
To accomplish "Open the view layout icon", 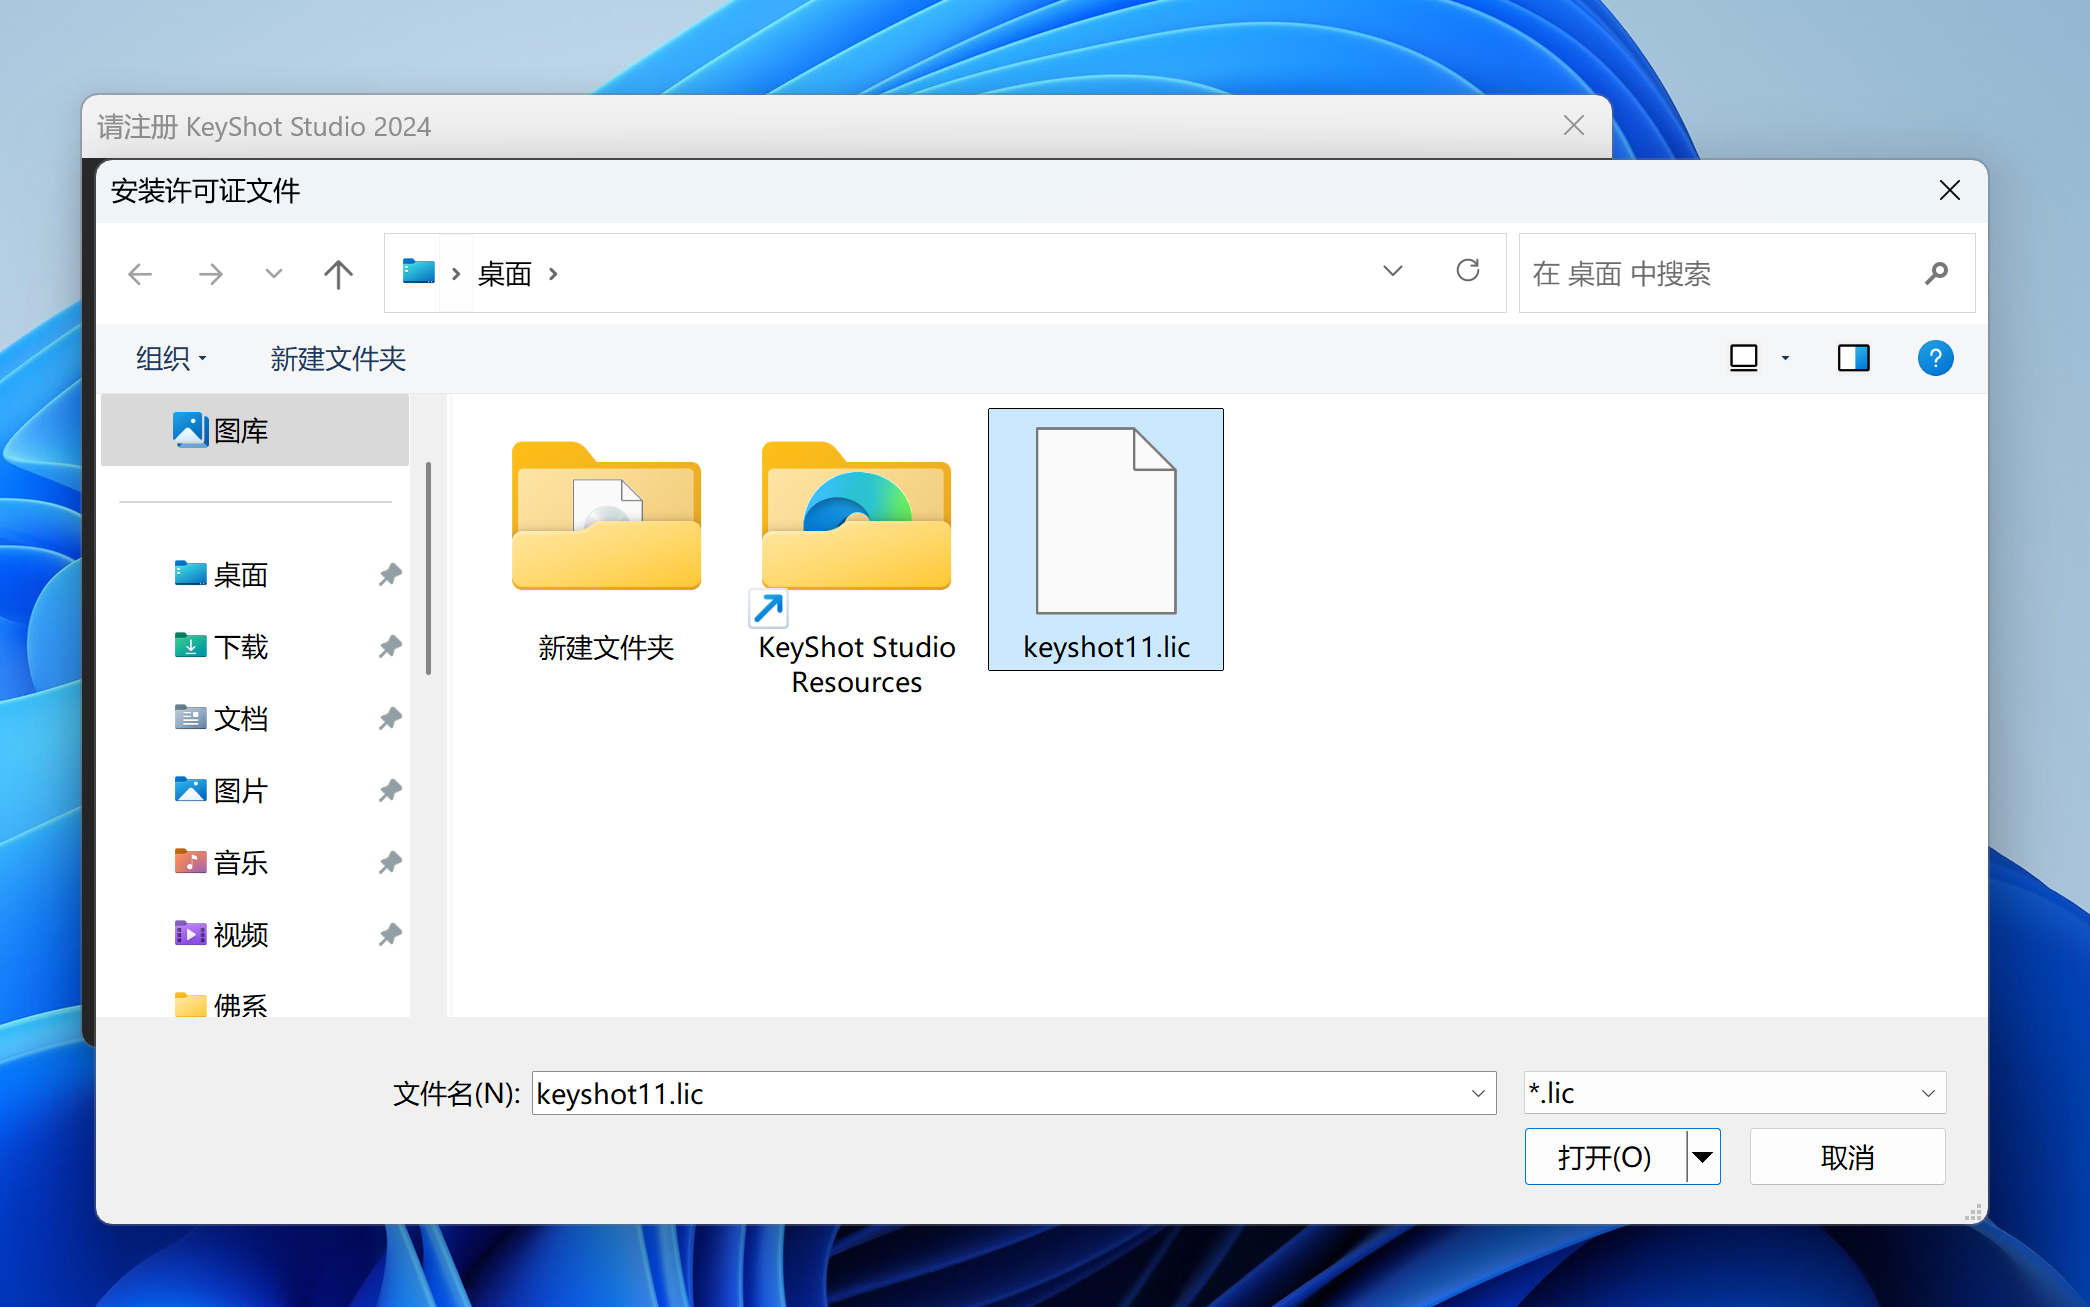I will click(1743, 358).
